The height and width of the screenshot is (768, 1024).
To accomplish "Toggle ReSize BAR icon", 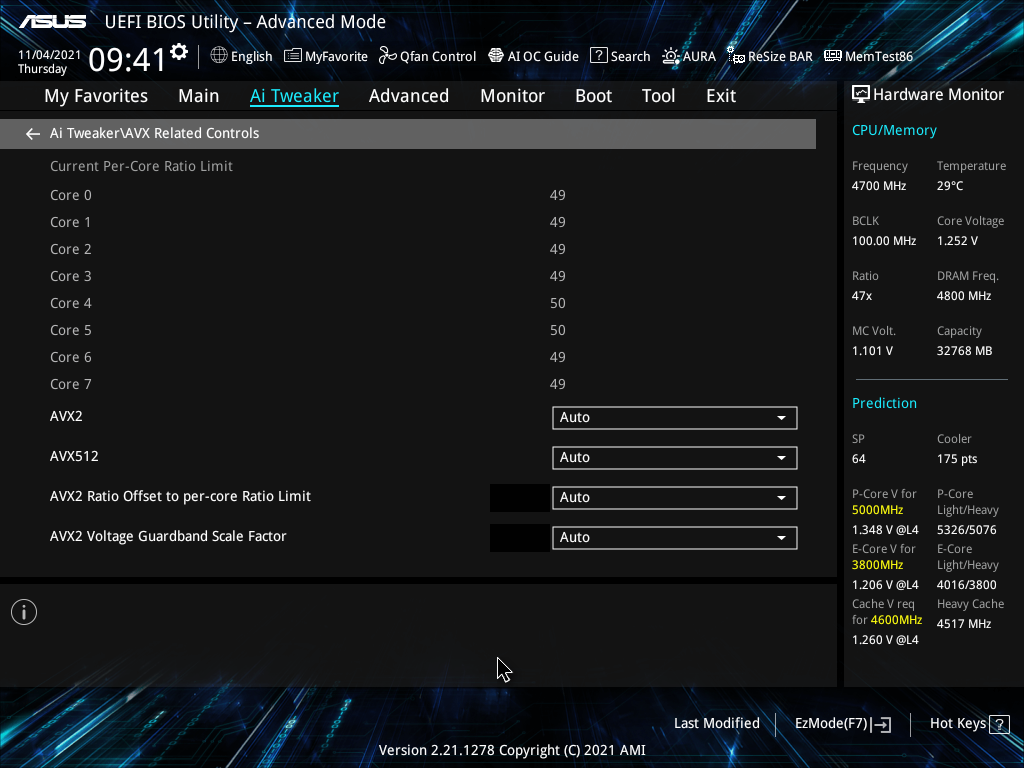I will (736, 56).
